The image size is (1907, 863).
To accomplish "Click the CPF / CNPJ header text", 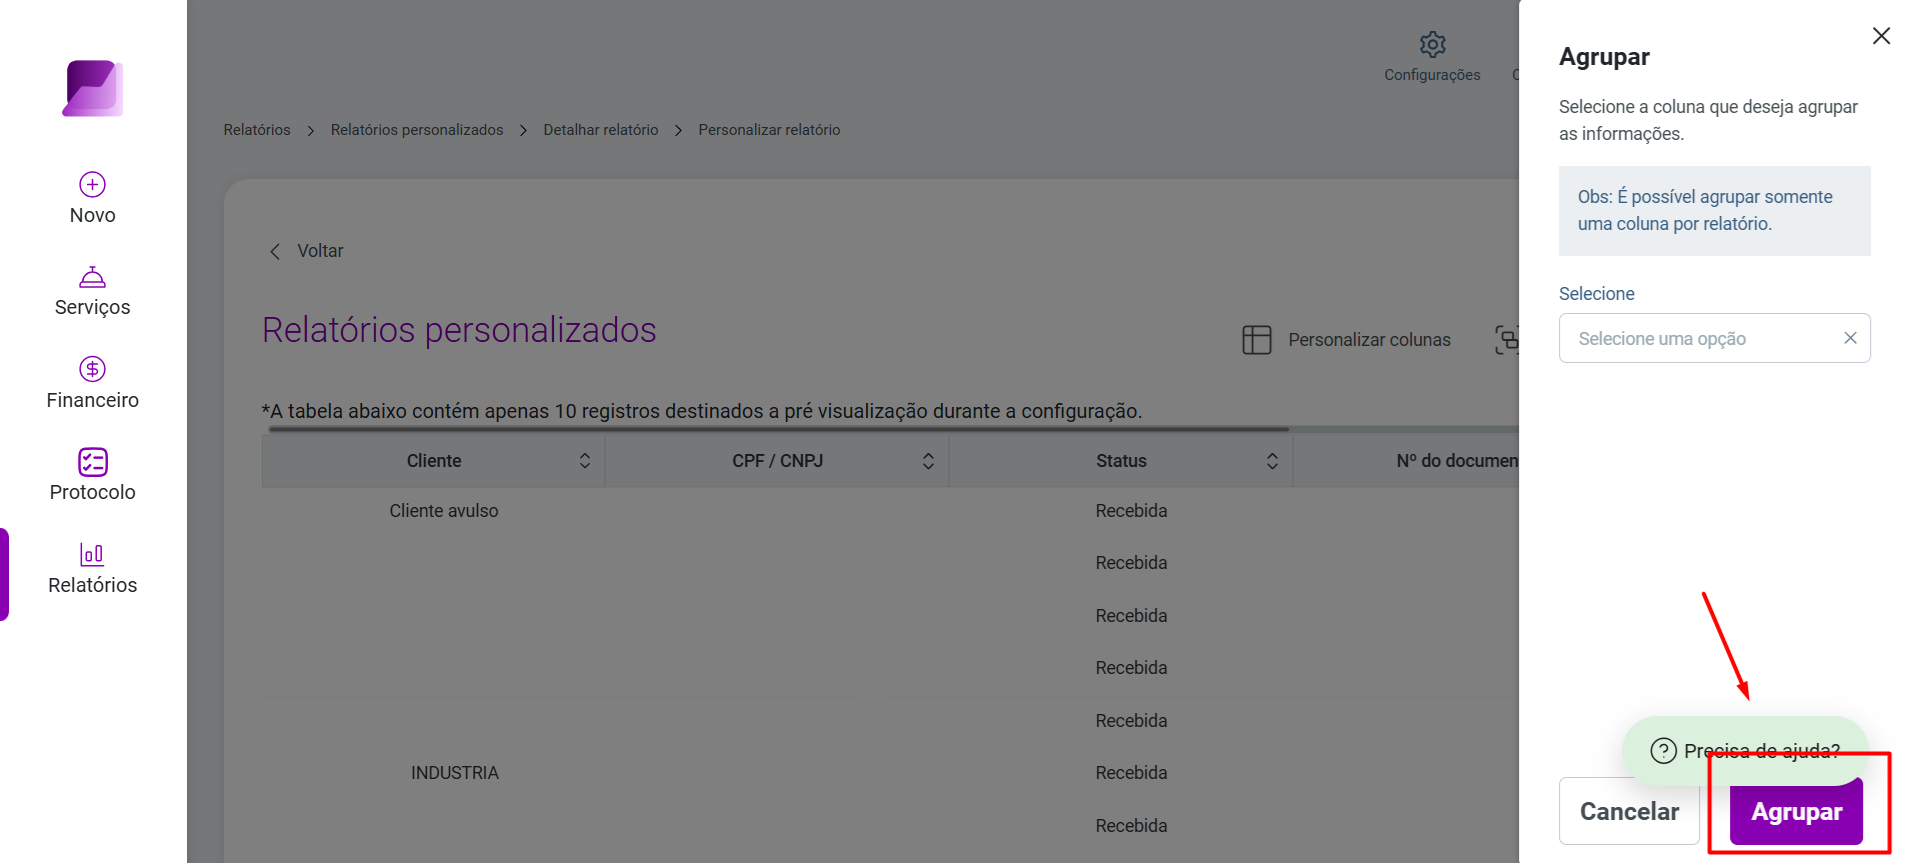I will 778,461.
